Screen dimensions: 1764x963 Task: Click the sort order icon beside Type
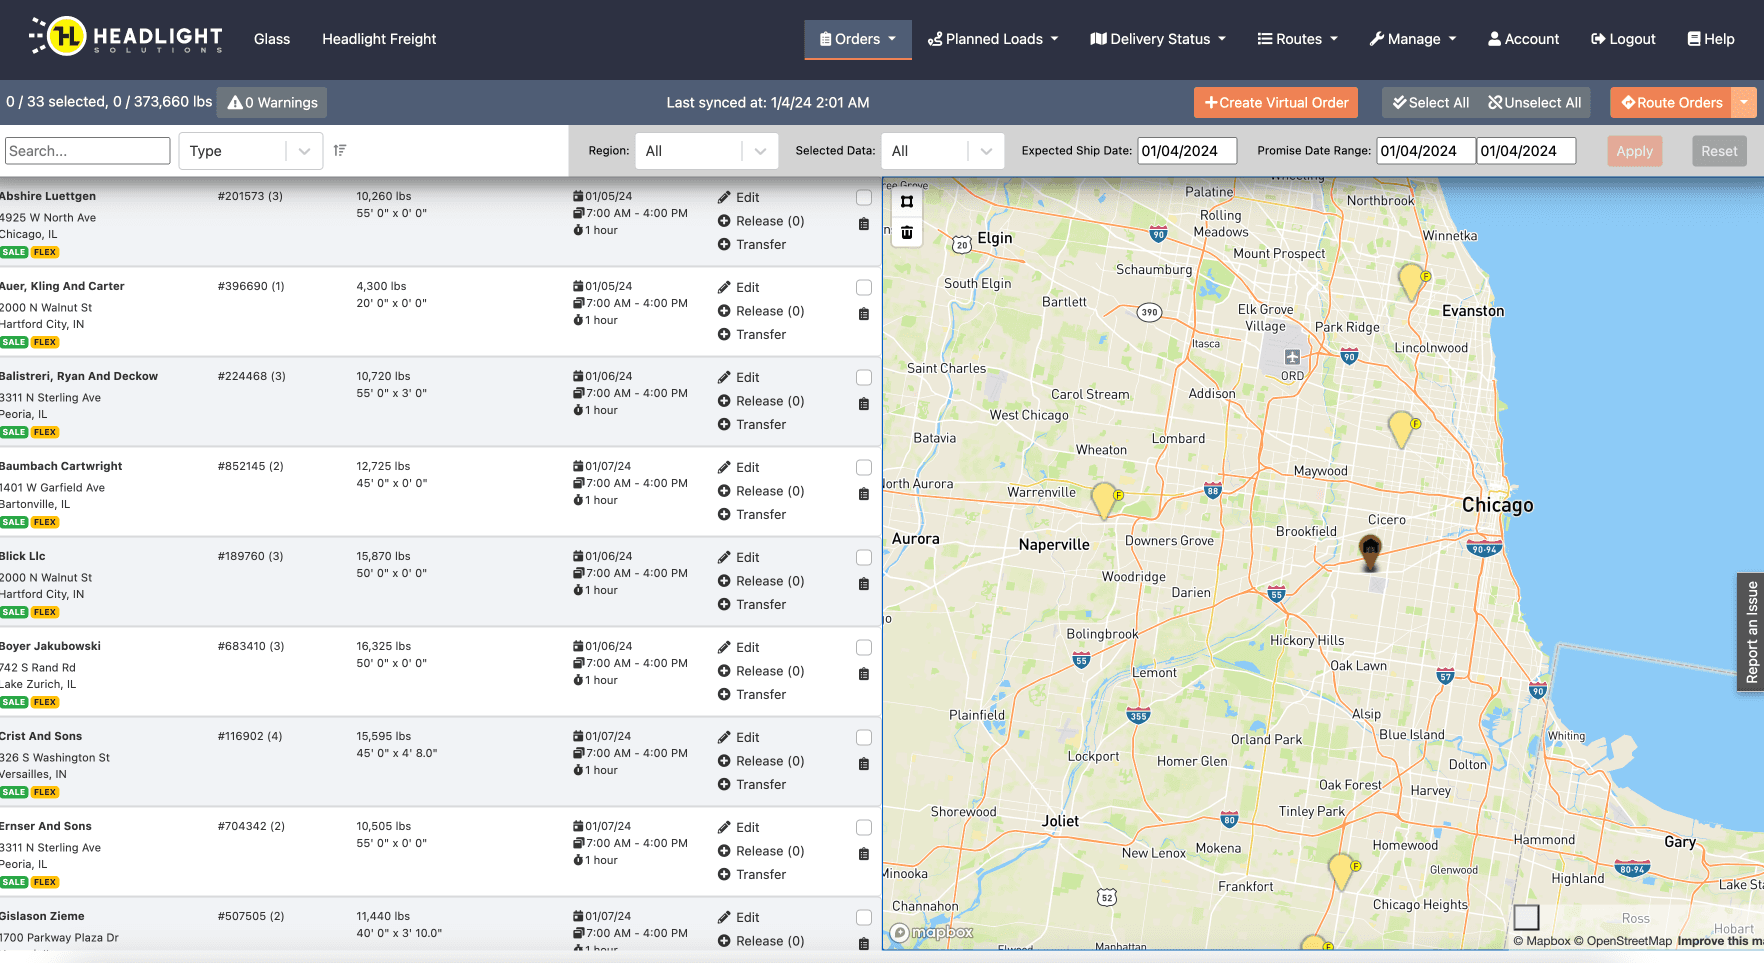340,151
